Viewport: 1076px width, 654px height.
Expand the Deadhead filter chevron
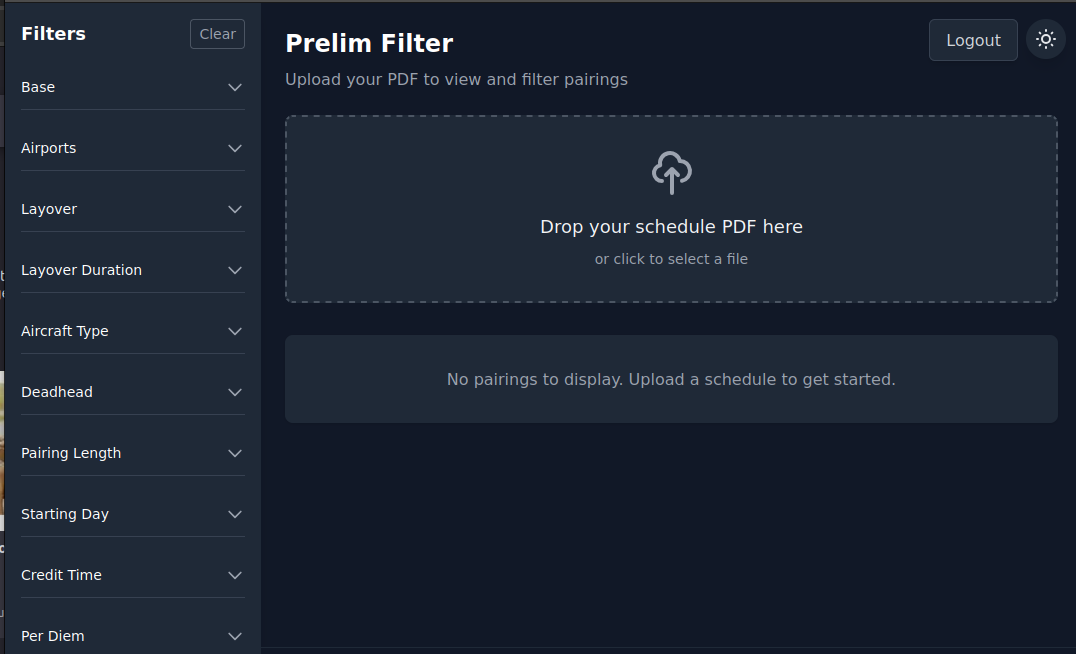coord(235,392)
